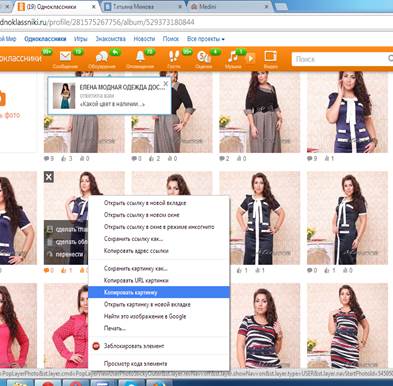Click the thumbs-up icon with count 2 under second top-row photo

click(x=152, y=159)
